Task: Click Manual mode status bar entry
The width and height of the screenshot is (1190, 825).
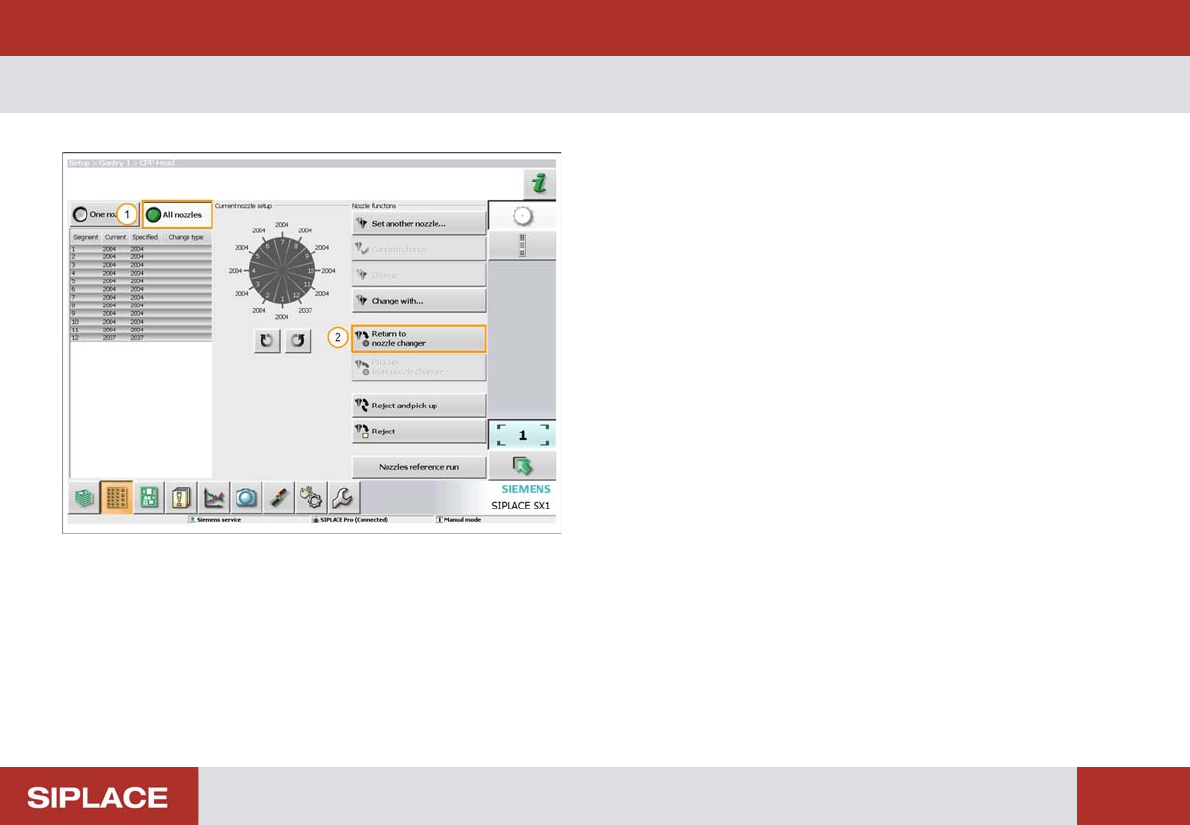Action: 460,520
